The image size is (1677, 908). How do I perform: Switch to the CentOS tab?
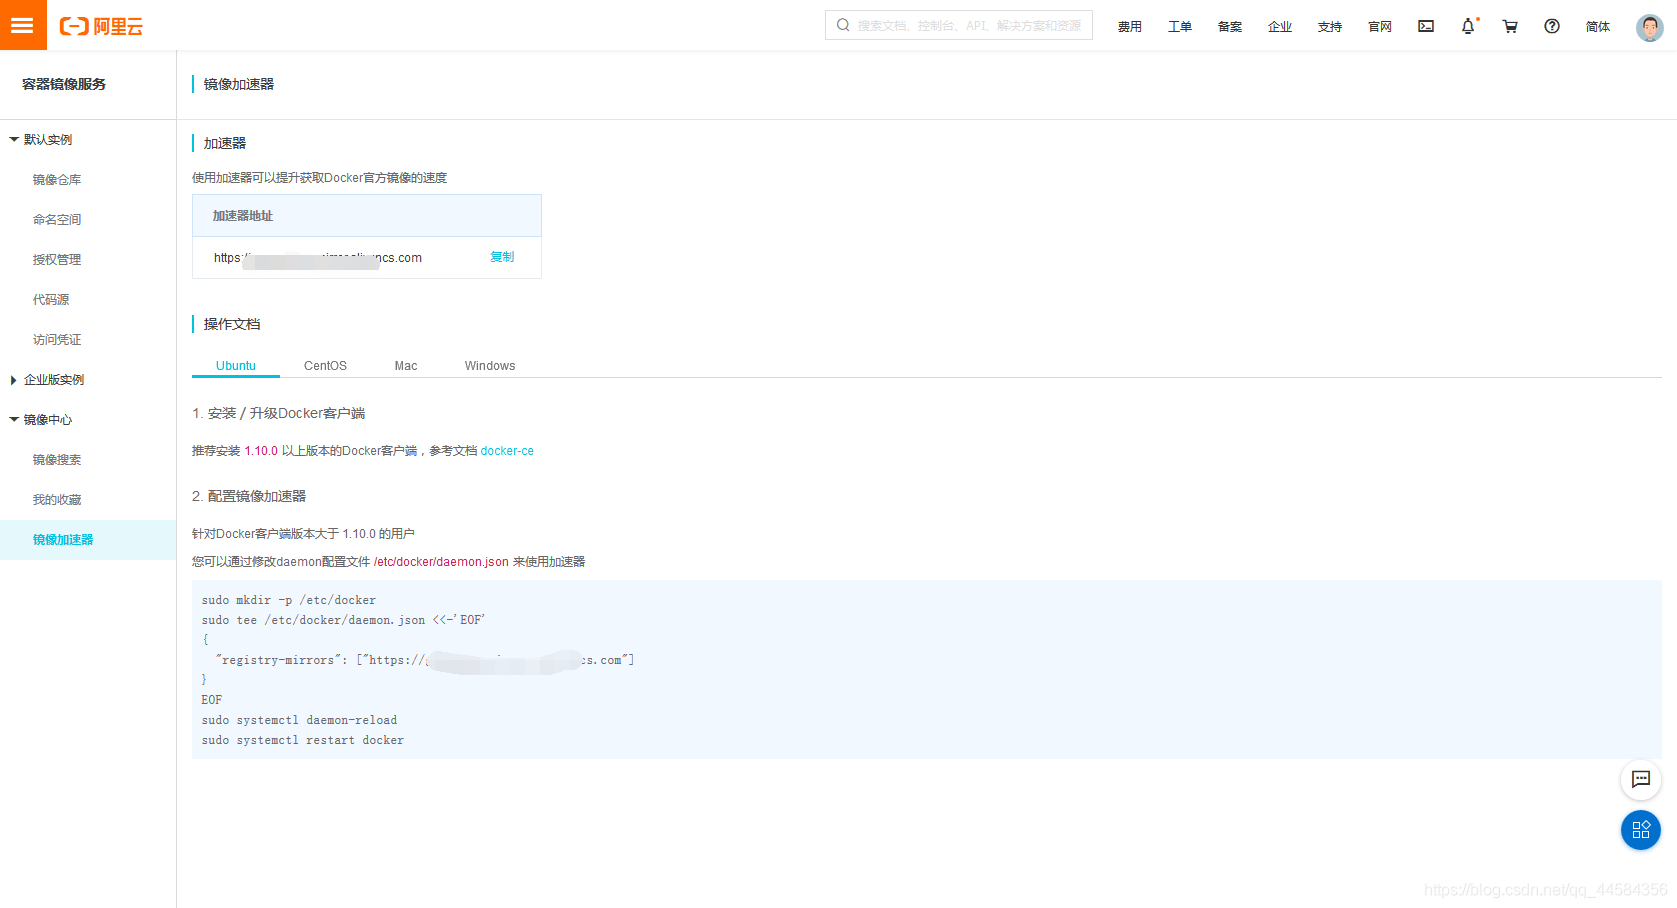point(325,366)
